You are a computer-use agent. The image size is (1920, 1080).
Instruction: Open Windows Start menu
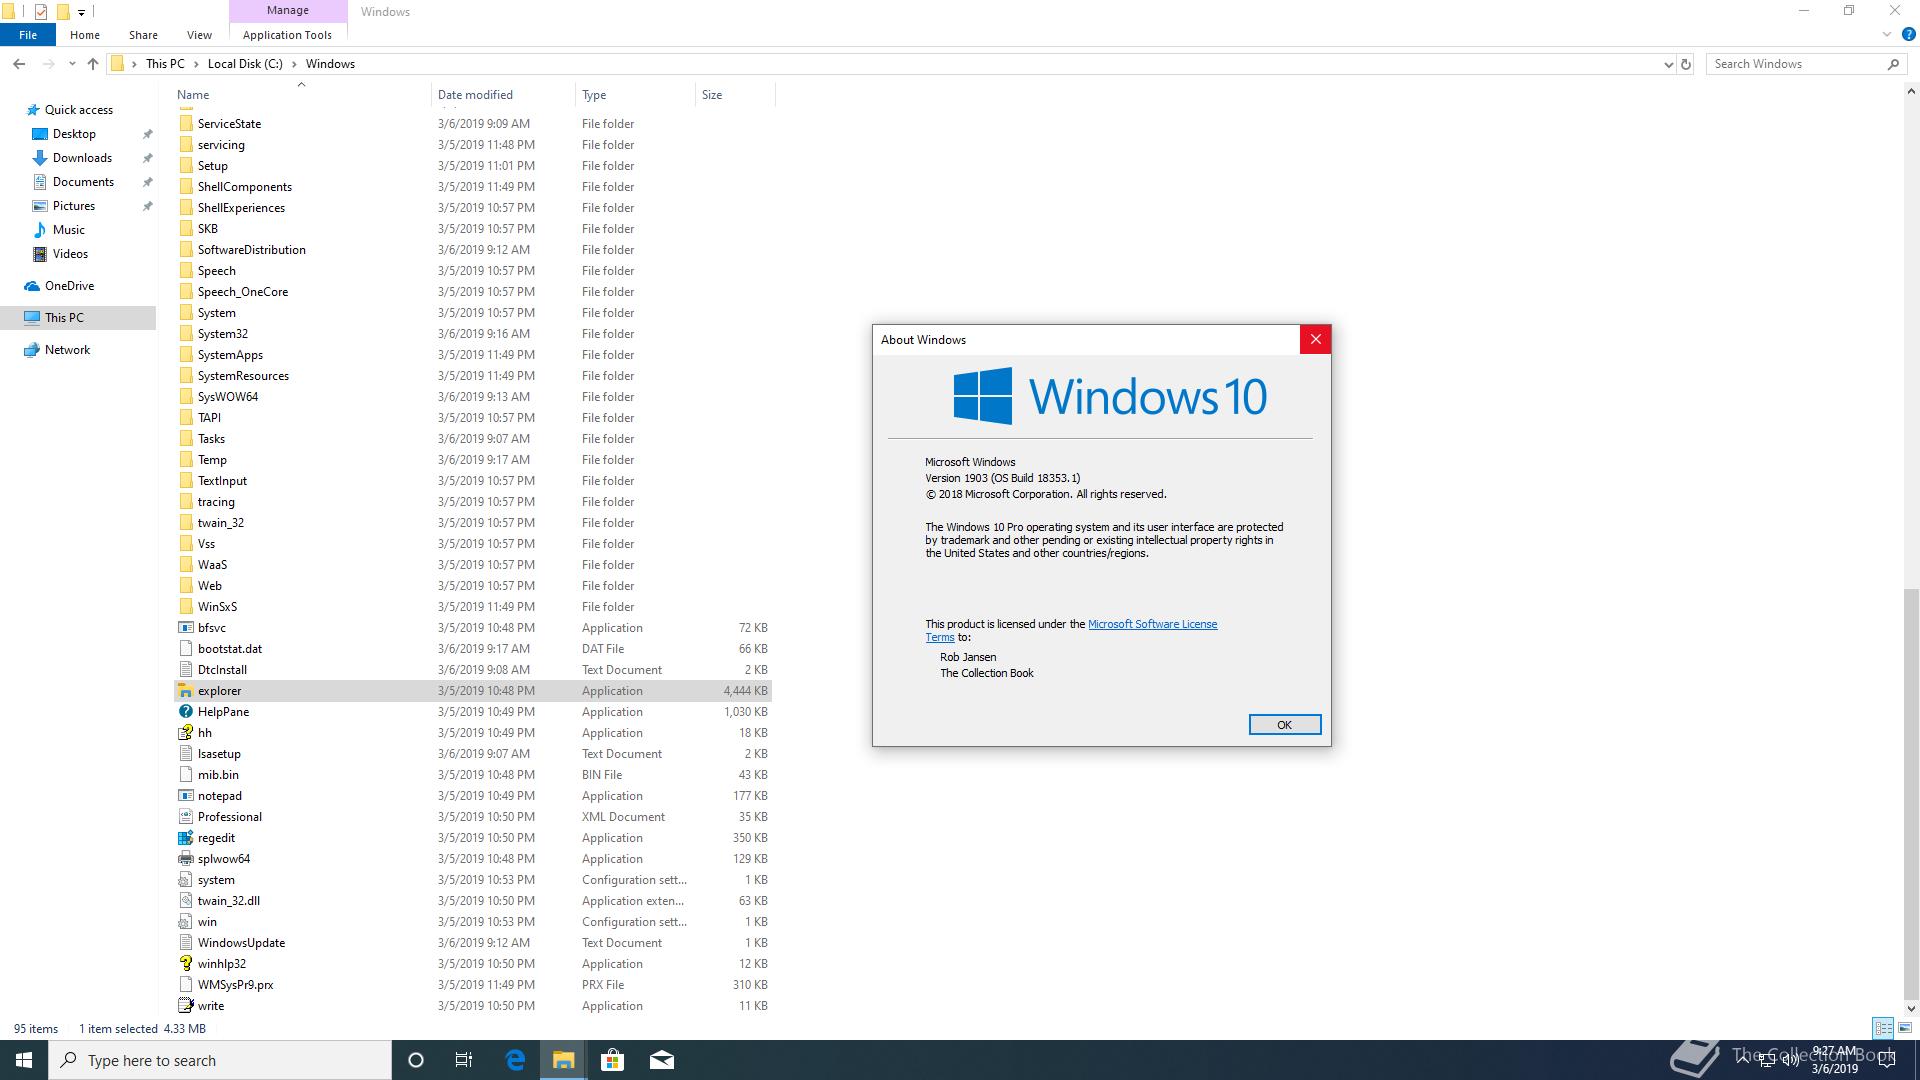click(24, 1060)
